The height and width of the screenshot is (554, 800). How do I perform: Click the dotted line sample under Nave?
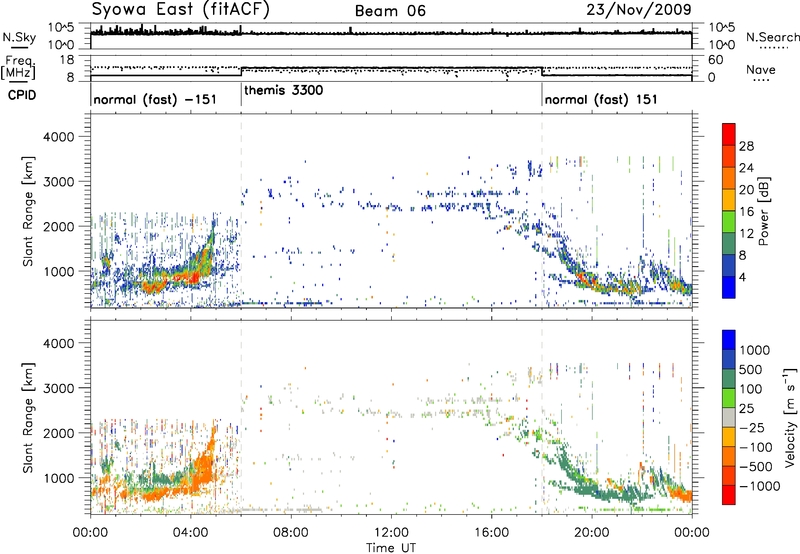[761, 80]
